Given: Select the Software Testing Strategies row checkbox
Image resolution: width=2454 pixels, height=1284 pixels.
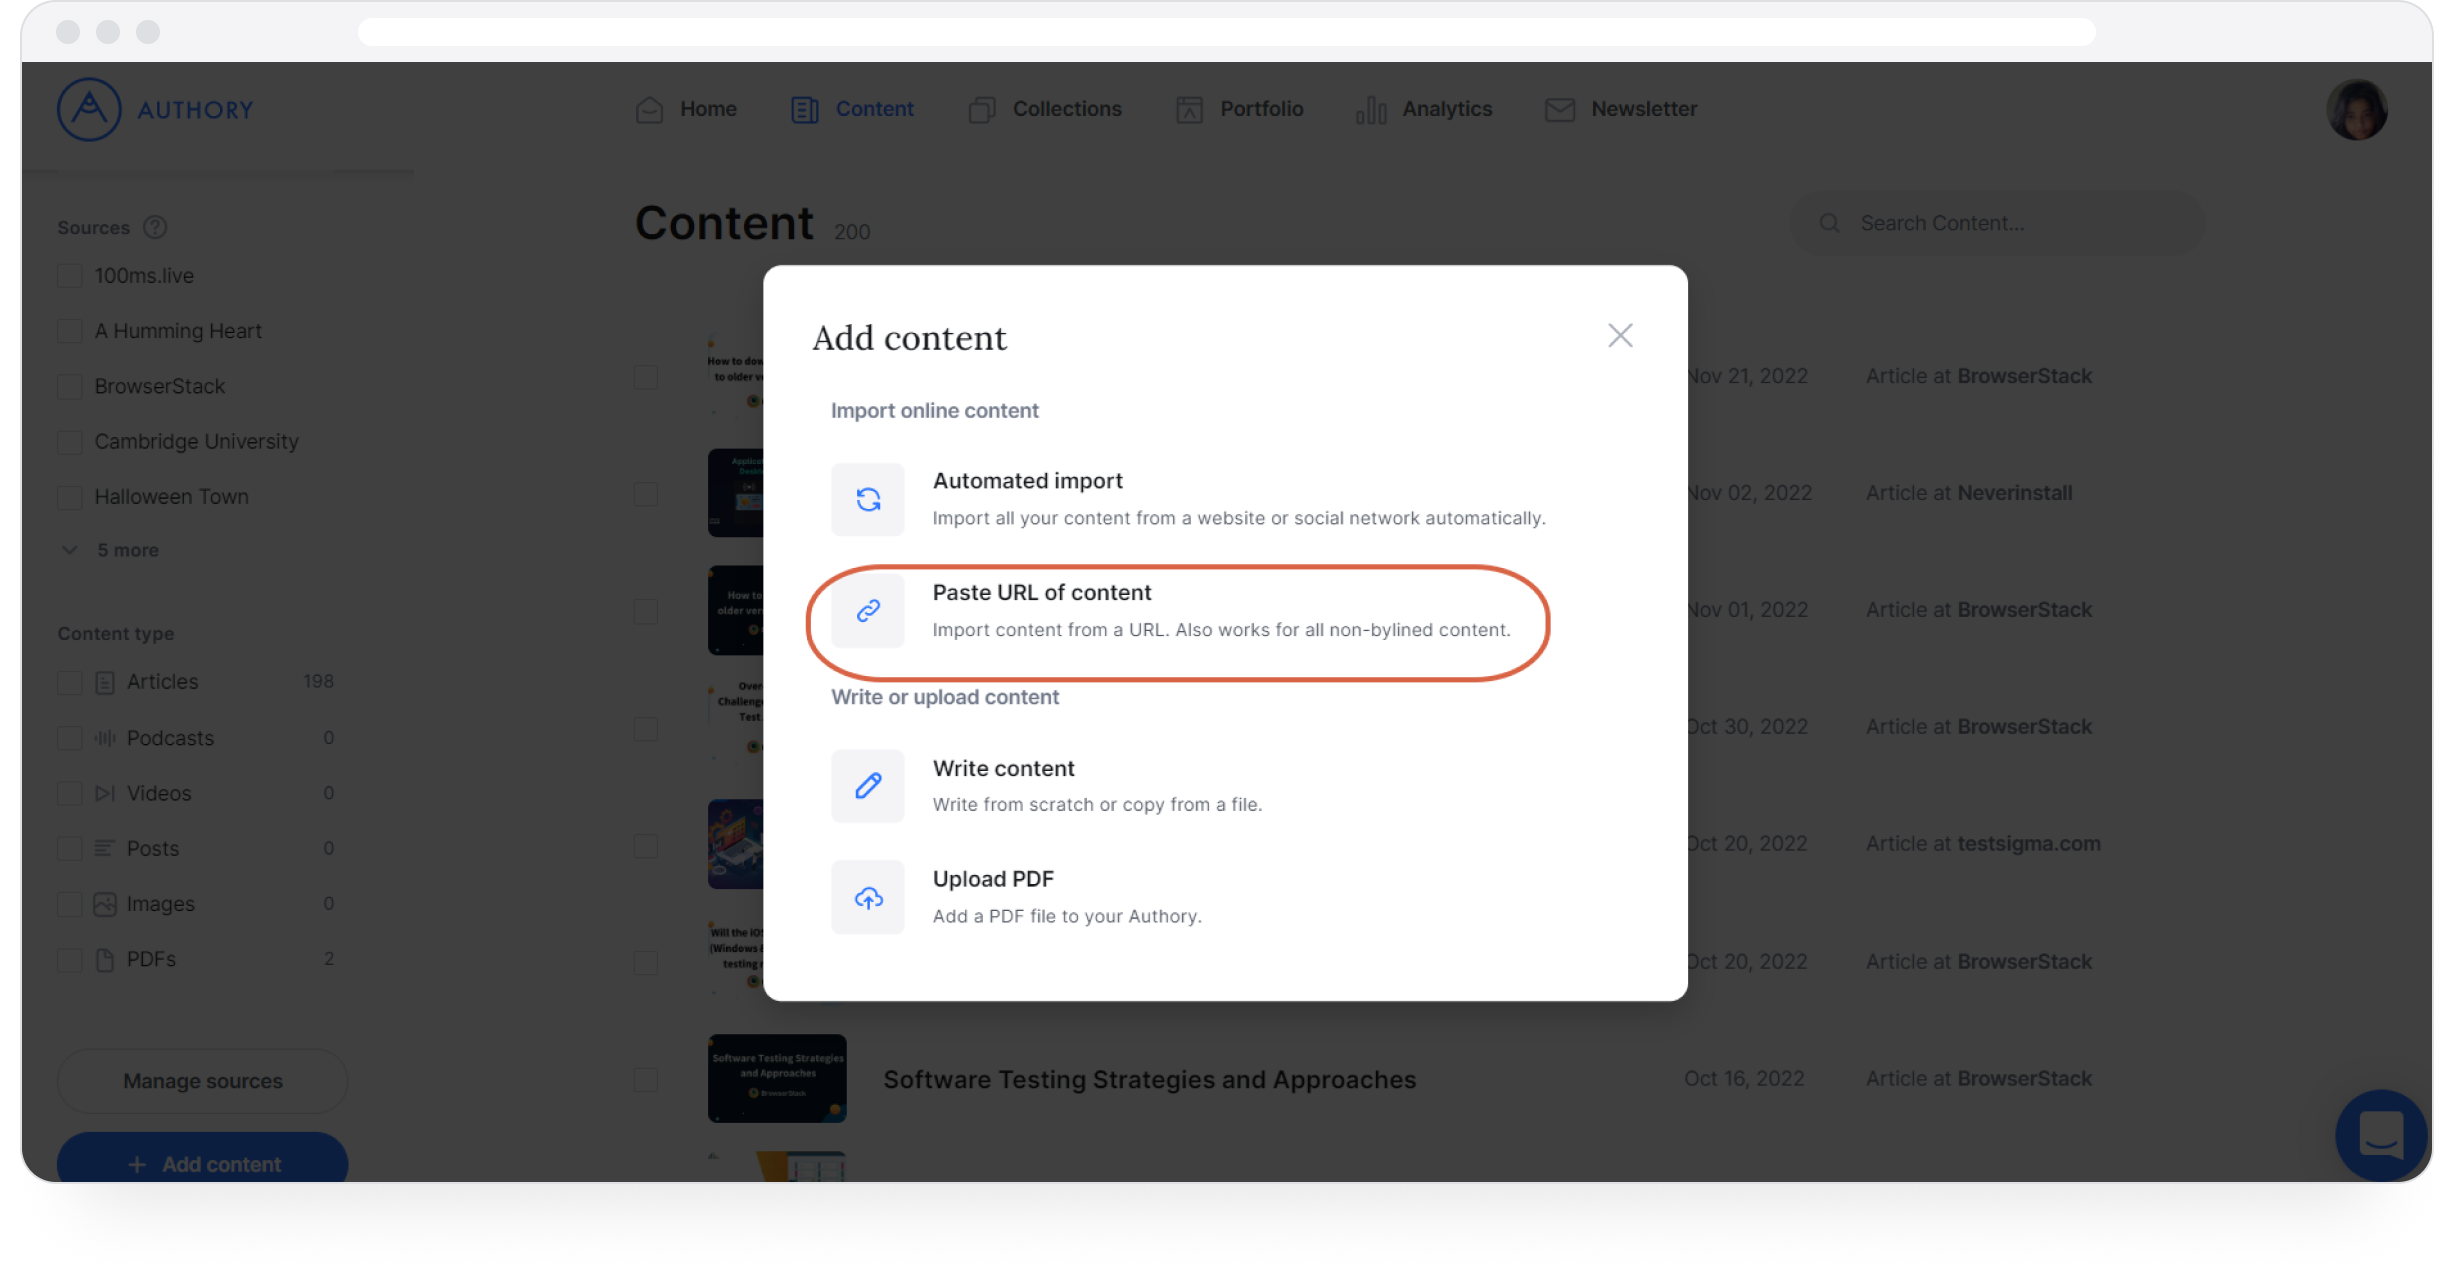Looking at the screenshot, I should 646,1079.
